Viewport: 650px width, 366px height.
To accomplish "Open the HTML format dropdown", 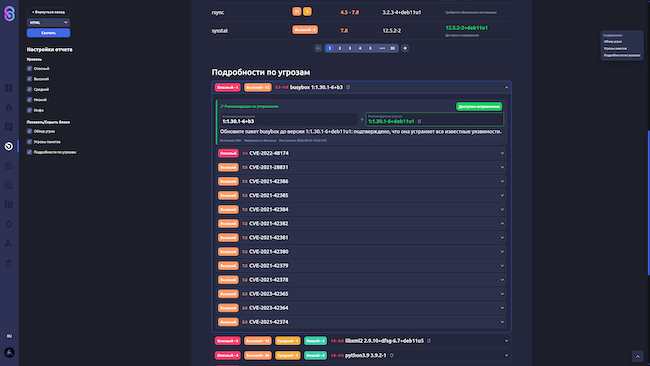I will click(x=49, y=22).
